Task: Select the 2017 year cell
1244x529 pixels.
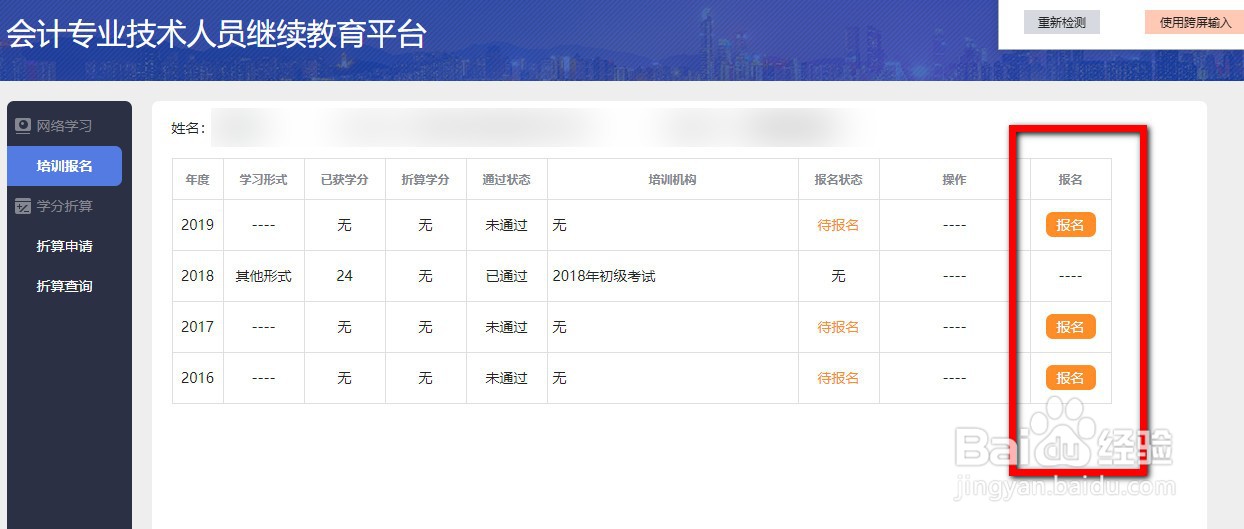Action: point(197,327)
